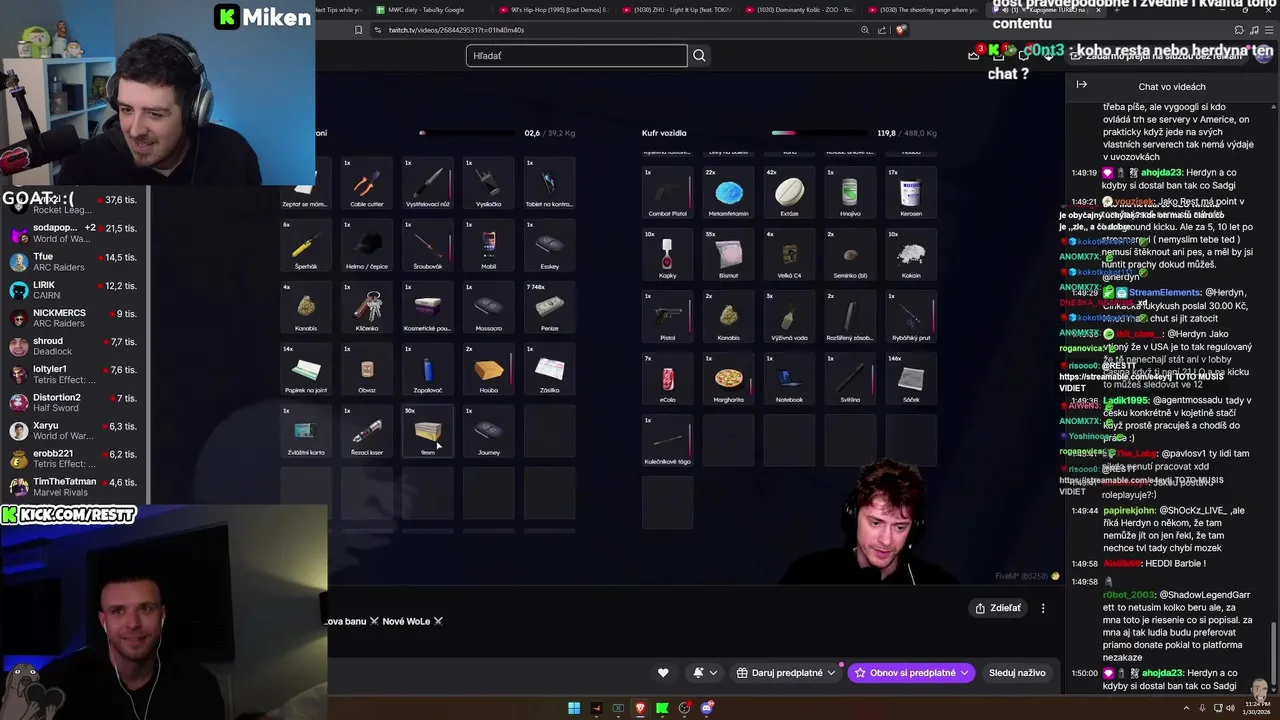Select the Rybářský prut in trunk

click(x=911, y=316)
